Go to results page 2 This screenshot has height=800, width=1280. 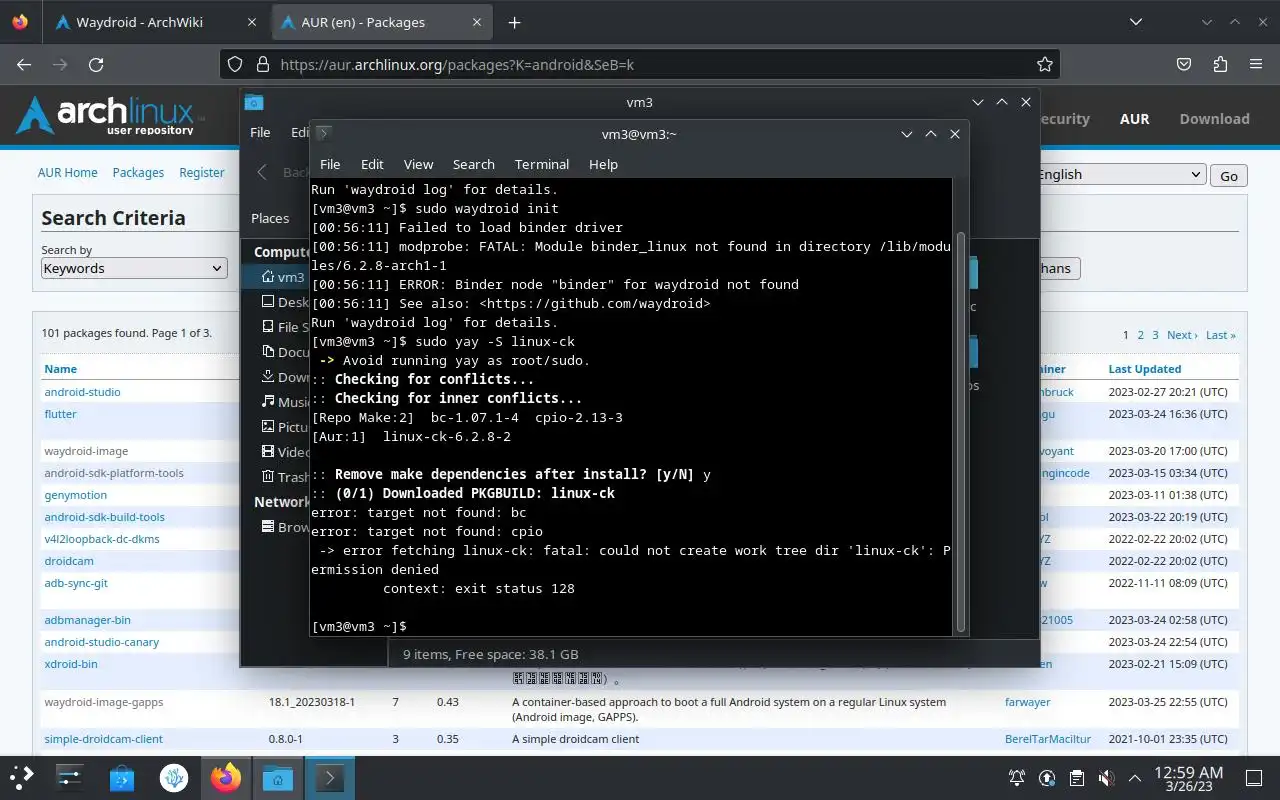pyautogui.click(x=1140, y=335)
